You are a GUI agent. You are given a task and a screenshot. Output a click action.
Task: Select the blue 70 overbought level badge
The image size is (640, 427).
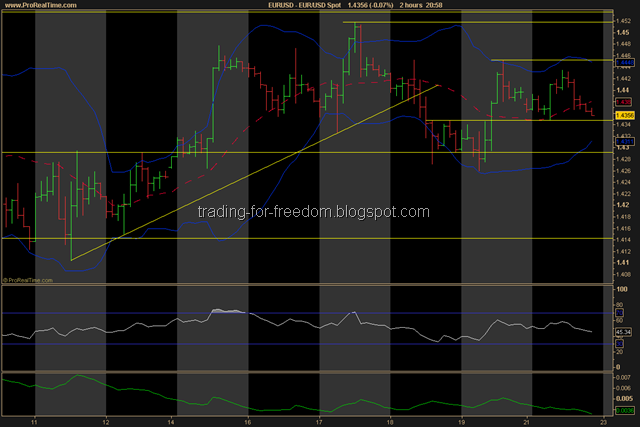point(620,313)
